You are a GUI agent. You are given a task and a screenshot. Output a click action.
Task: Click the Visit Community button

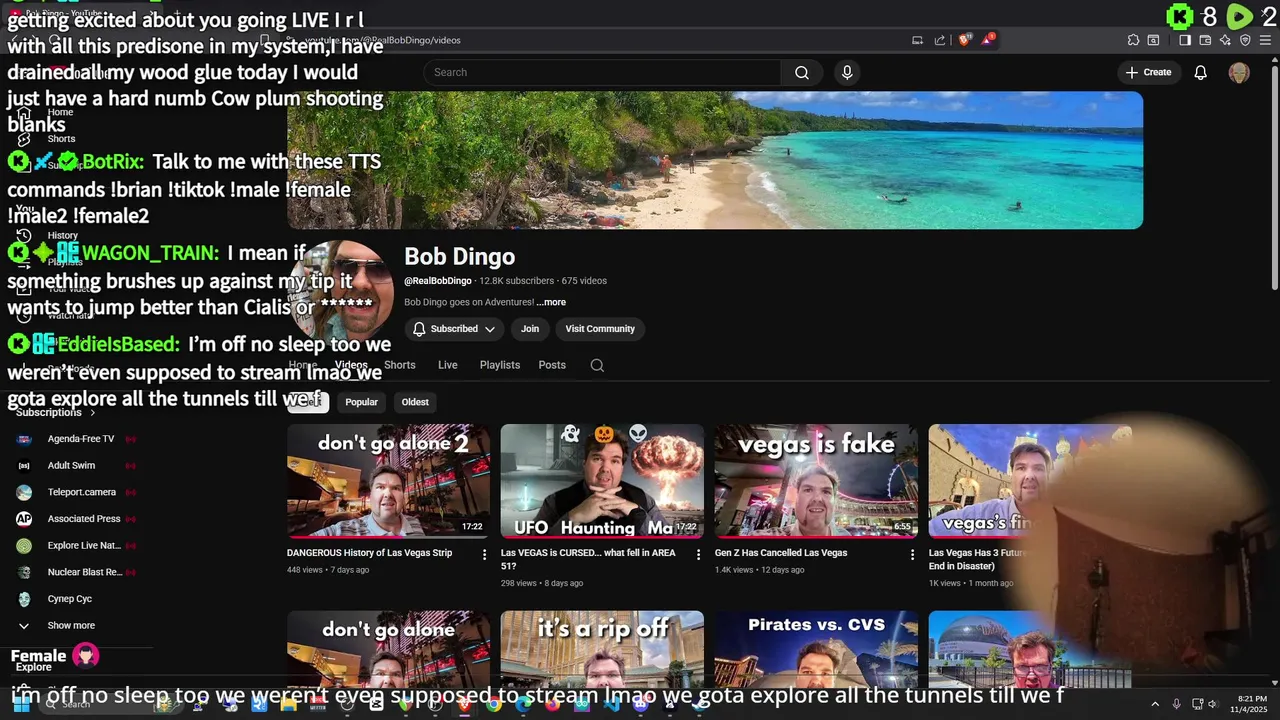tap(600, 329)
